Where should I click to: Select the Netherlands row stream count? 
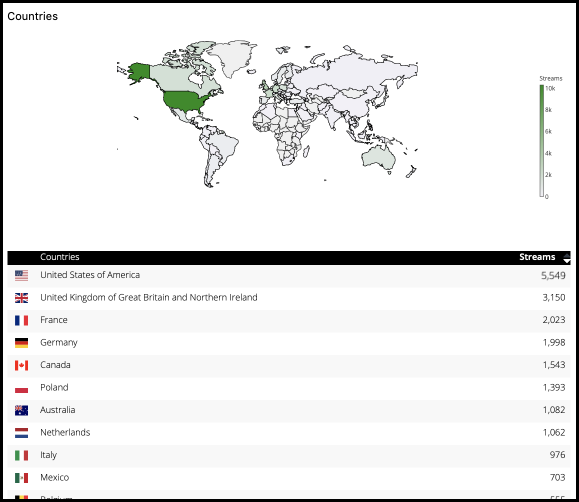tap(554, 433)
